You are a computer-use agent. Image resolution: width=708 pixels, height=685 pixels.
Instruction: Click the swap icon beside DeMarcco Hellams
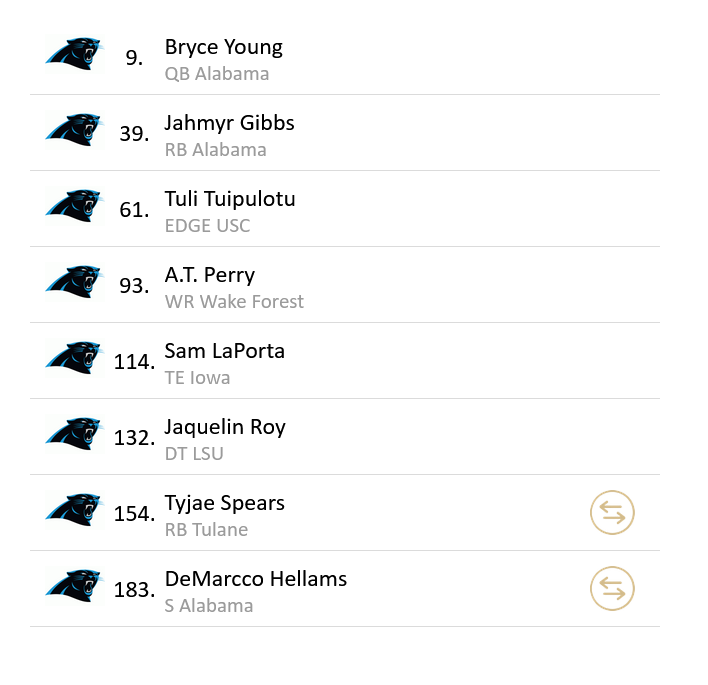coord(612,589)
